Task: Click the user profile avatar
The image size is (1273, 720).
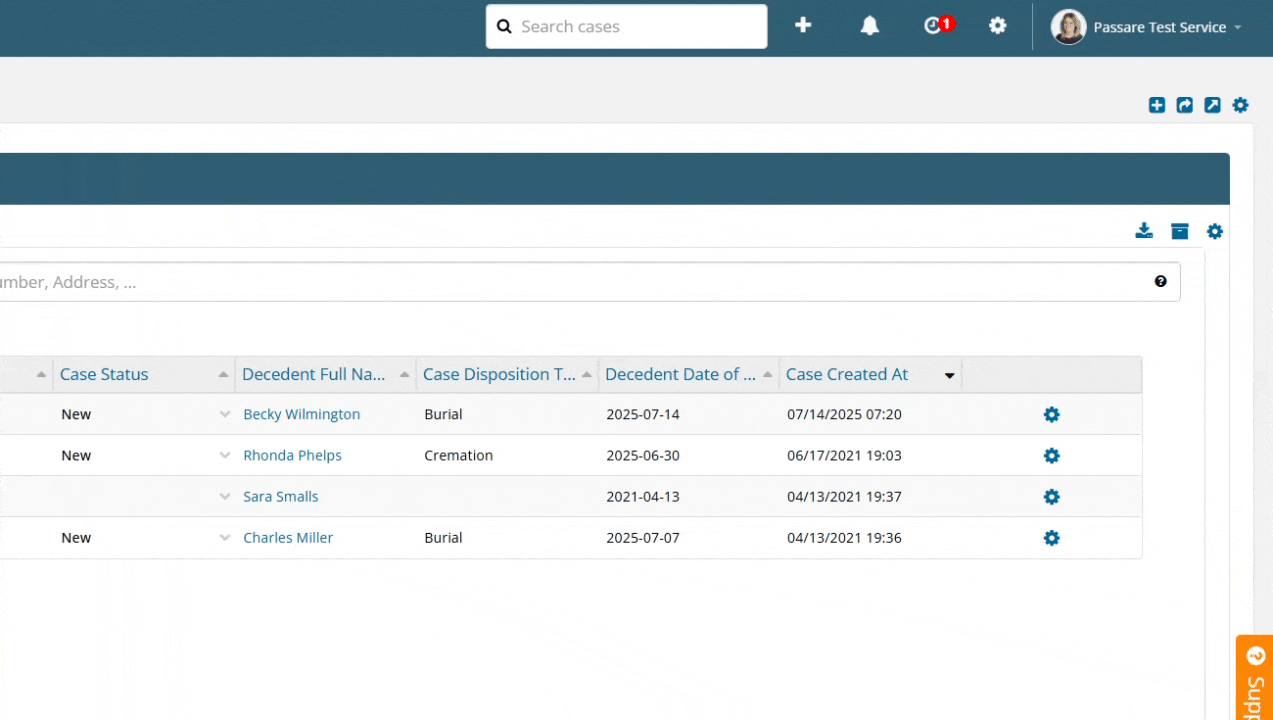Action: click(1068, 27)
